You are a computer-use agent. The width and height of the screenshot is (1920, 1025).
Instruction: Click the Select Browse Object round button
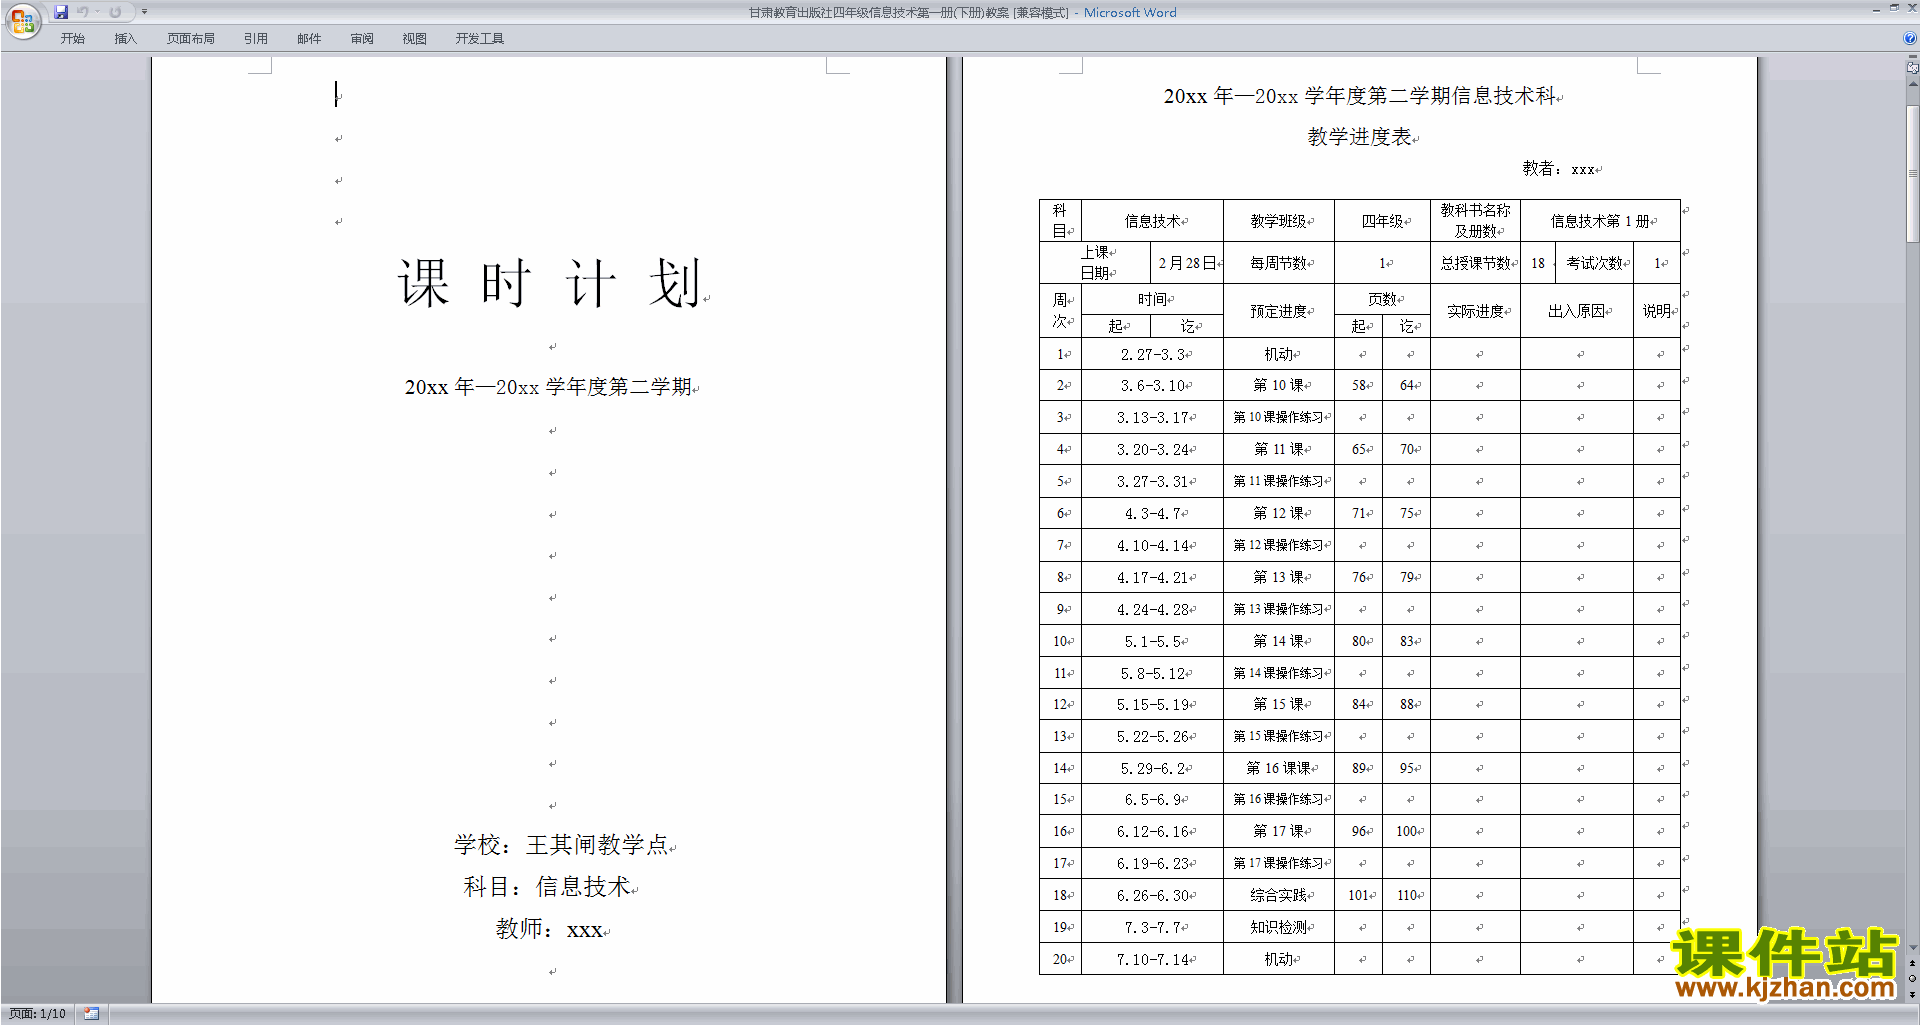tap(1912, 978)
